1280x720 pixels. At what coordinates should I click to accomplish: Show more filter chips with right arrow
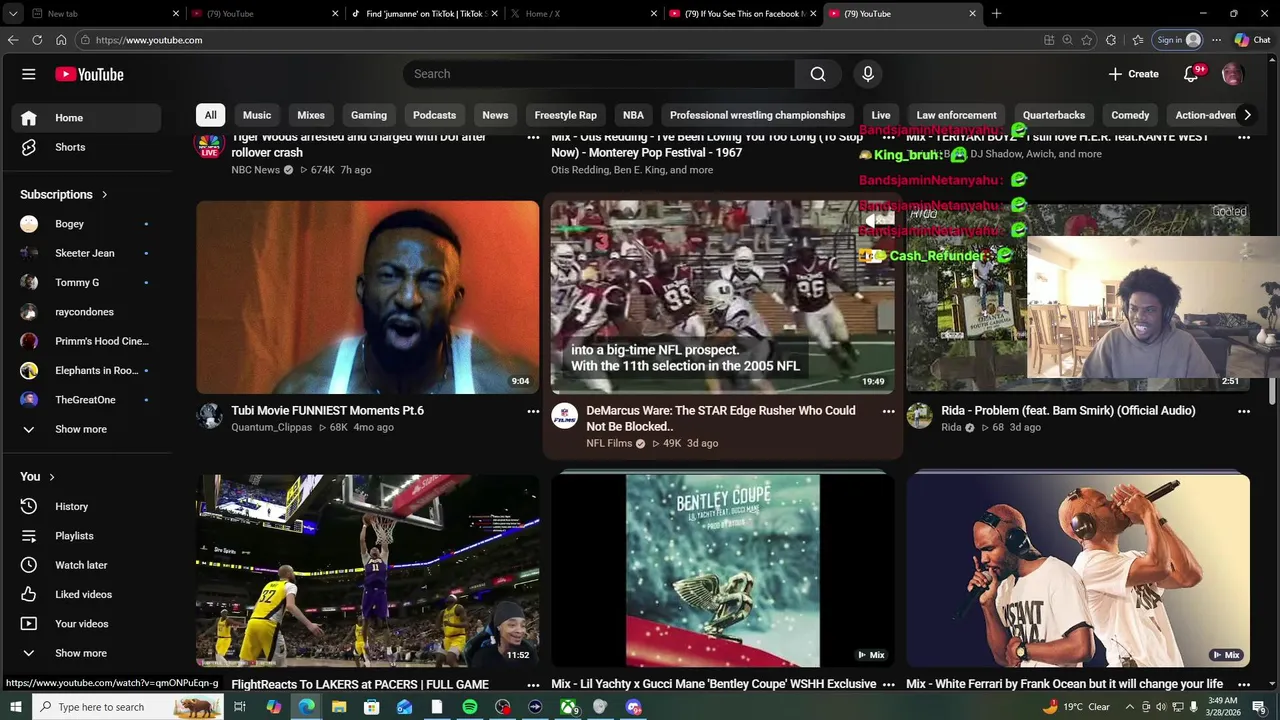pyautogui.click(x=1247, y=115)
